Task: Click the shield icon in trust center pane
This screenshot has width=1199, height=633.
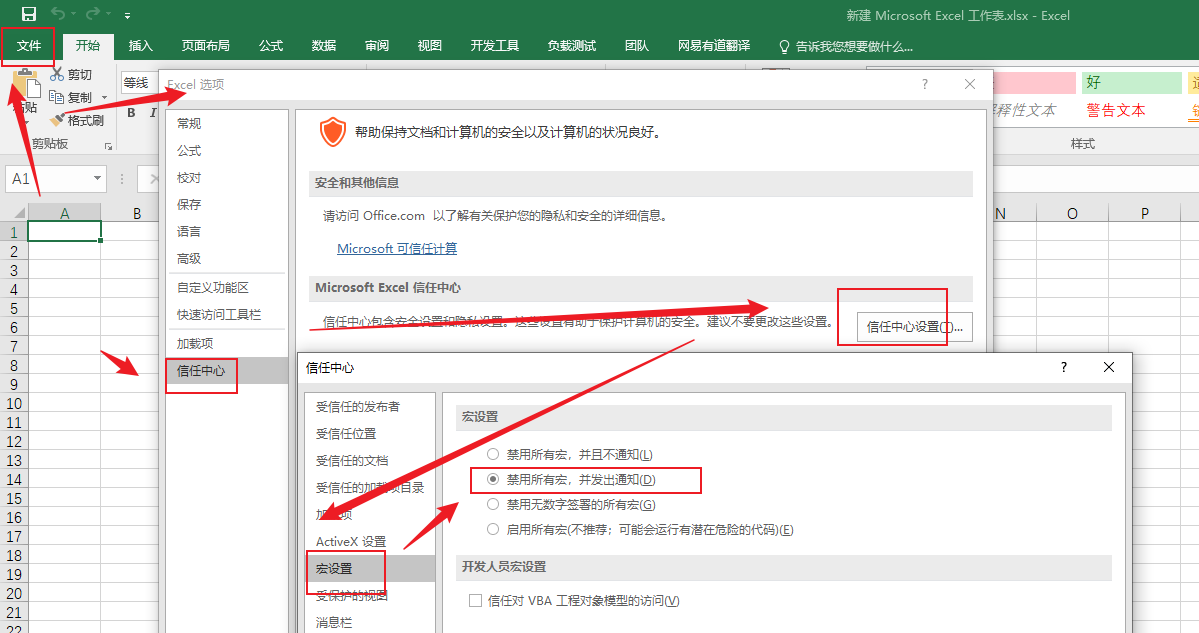Action: pyautogui.click(x=332, y=132)
